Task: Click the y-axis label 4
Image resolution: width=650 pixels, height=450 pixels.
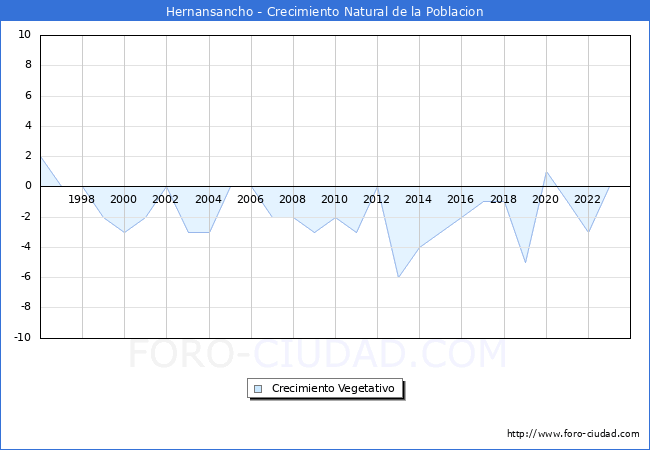Action: point(28,125)
